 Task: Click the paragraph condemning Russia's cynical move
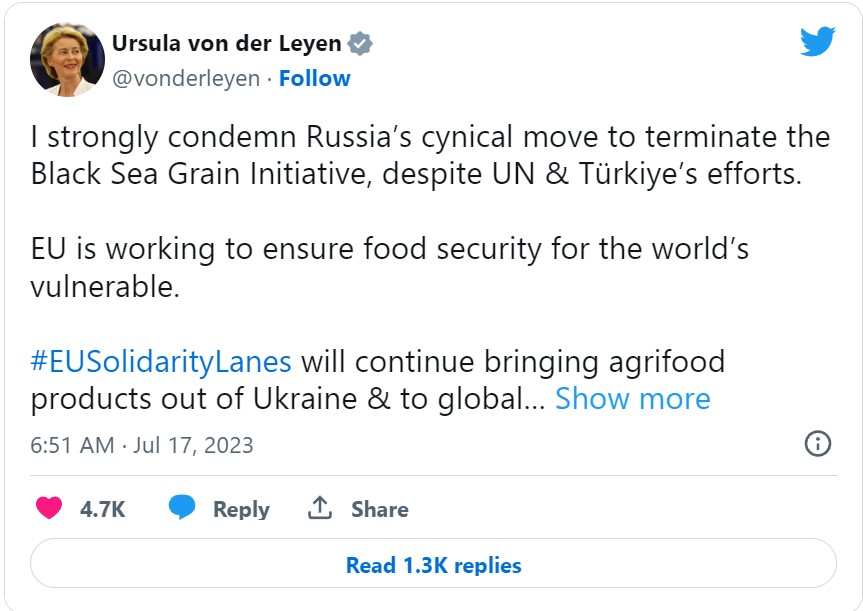[x=430, y=155]
